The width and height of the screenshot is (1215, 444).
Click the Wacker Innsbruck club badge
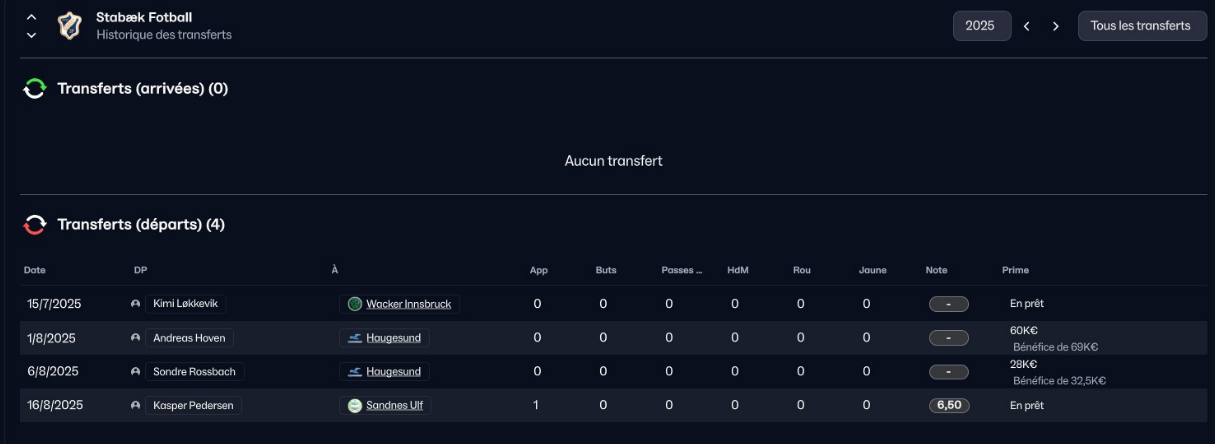[355, 304]
